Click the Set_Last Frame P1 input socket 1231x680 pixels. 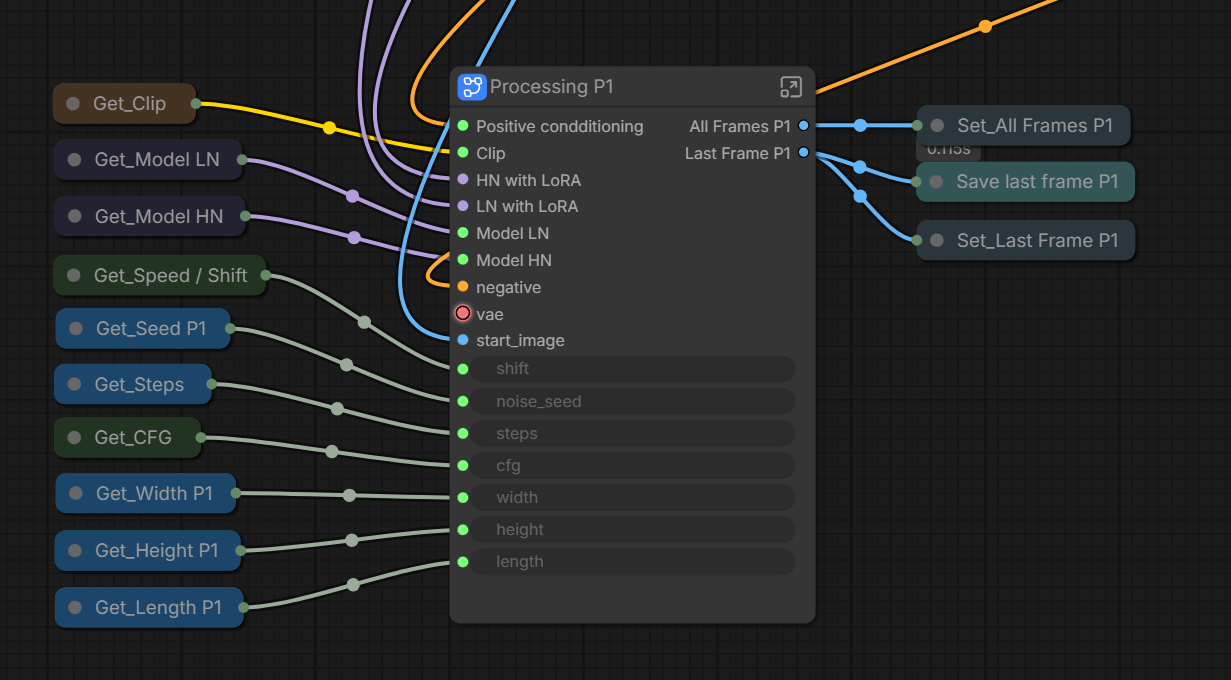(x=917, y=240)
